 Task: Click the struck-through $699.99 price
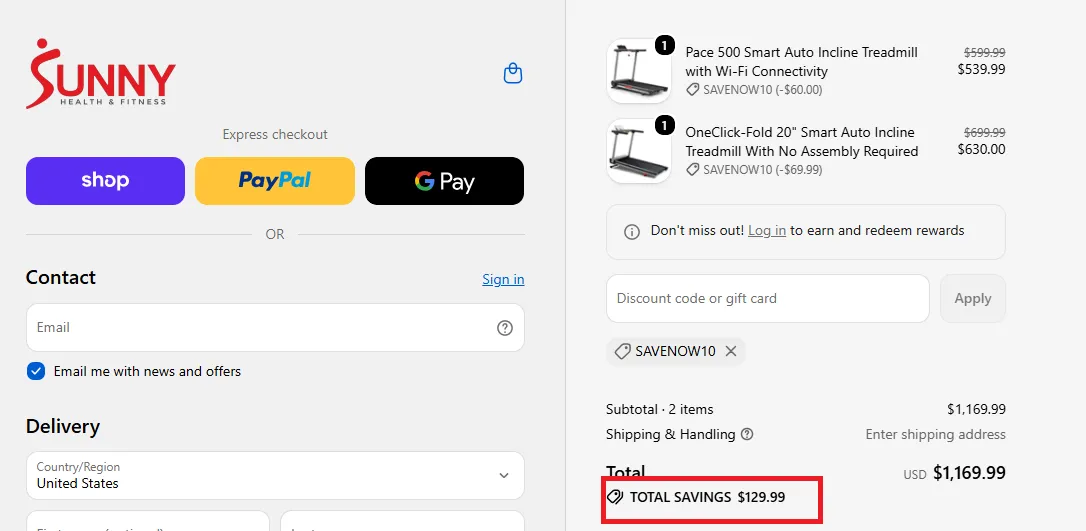coord(984,132)
